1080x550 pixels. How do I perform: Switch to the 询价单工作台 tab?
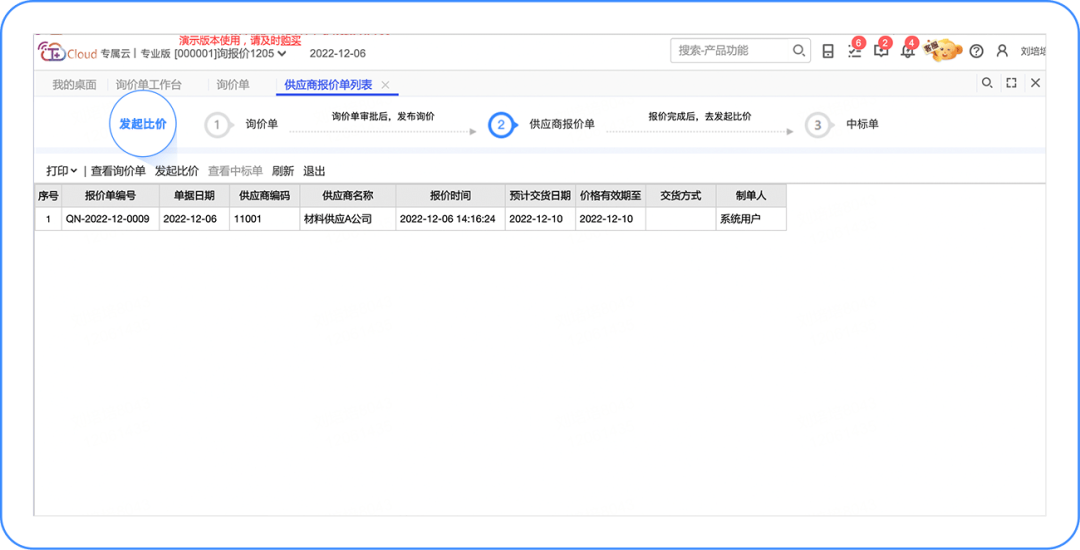(x=148, y=85)
